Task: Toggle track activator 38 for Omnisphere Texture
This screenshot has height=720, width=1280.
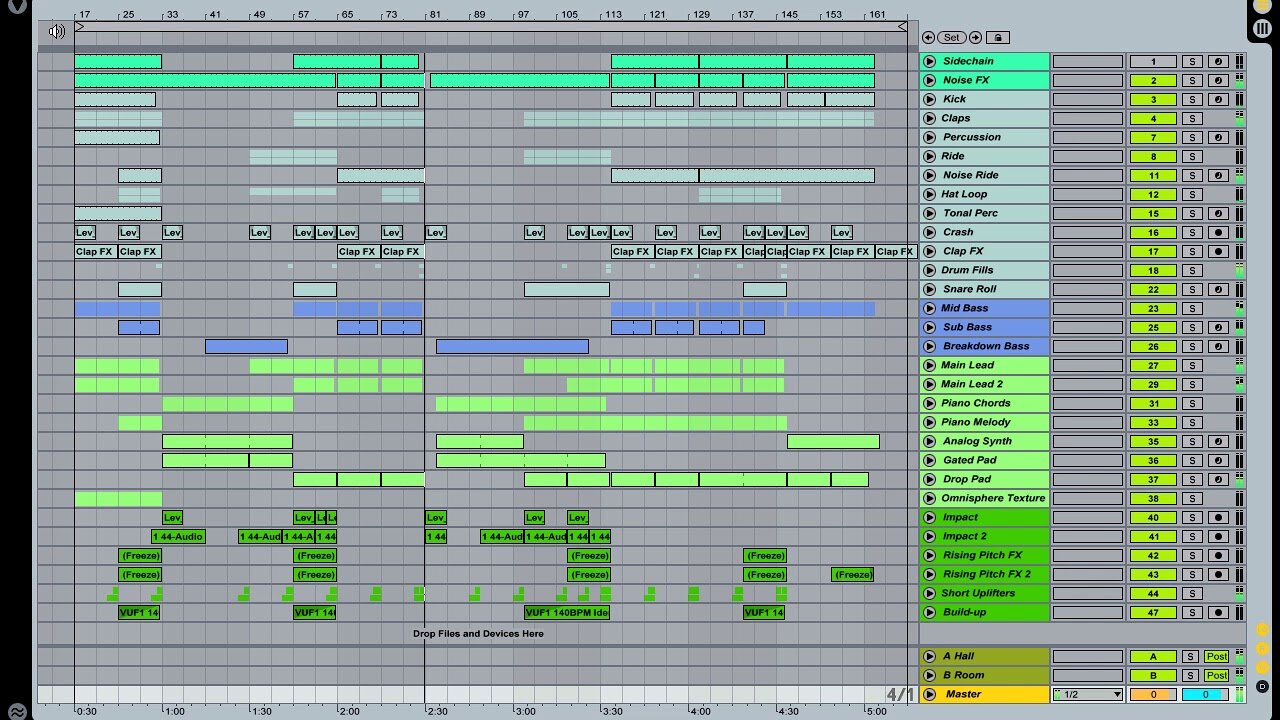Action: (x=1153, y=498)
